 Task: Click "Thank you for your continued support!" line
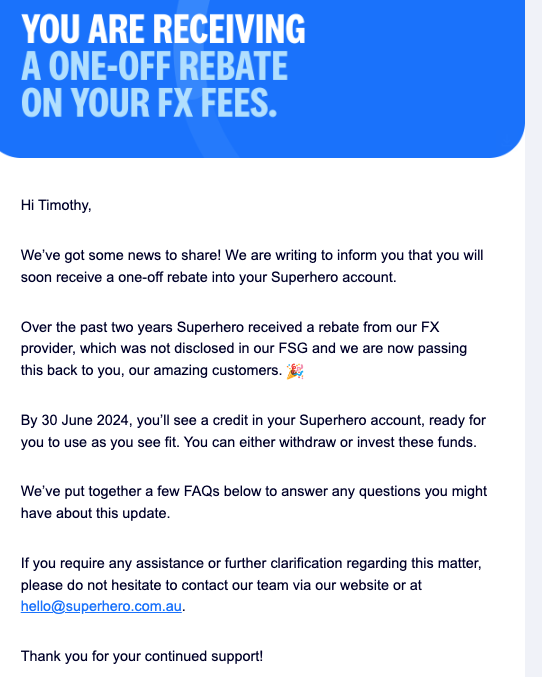(x=142, y=656)
